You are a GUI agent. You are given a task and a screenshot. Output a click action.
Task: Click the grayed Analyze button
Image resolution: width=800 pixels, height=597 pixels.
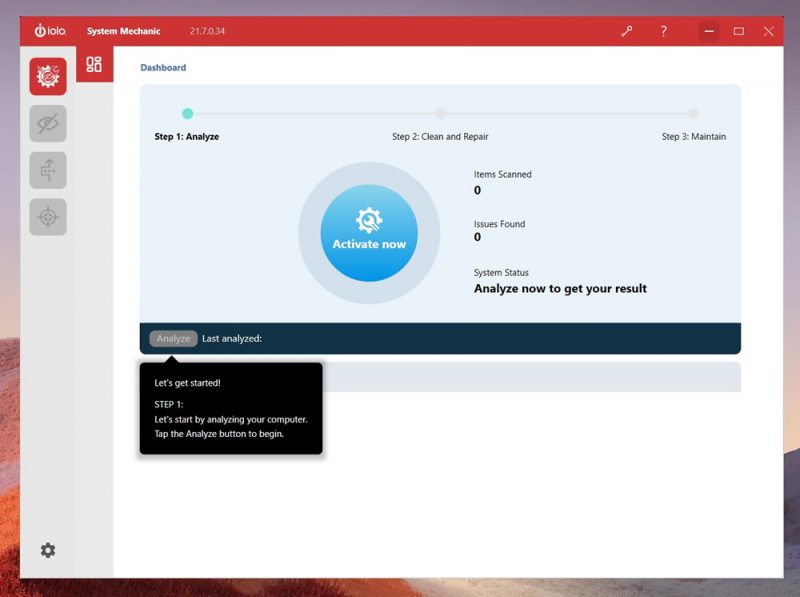pyautogui.click(x=172, y=338)
